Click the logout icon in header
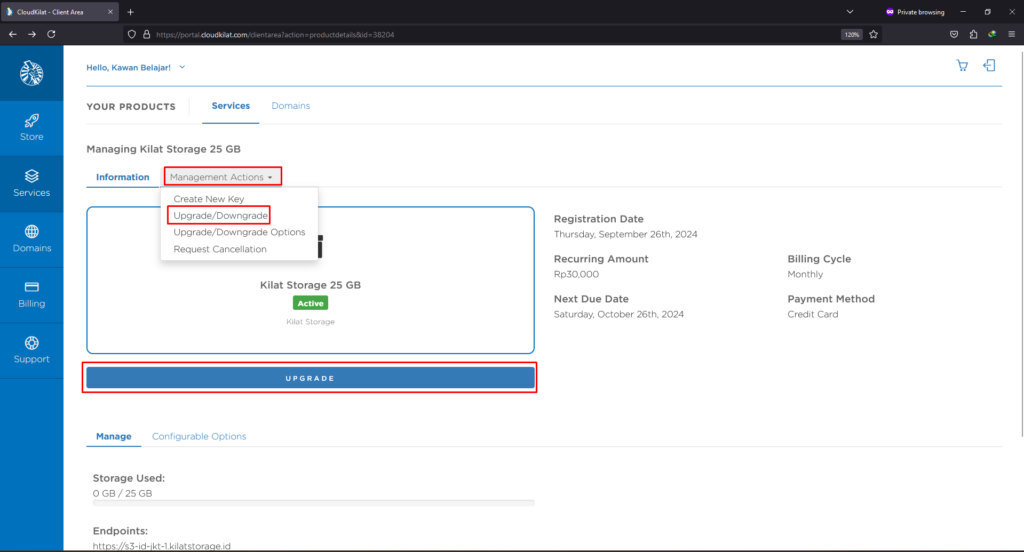The image size is (1024, 552). coord(989,66)
